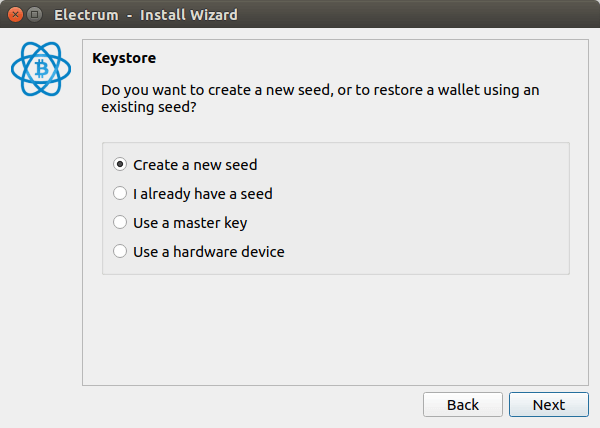Screen dimensions: 600x428
Task: Choose the "I already have a seed" radio button
Action: (x=121, y=194)
